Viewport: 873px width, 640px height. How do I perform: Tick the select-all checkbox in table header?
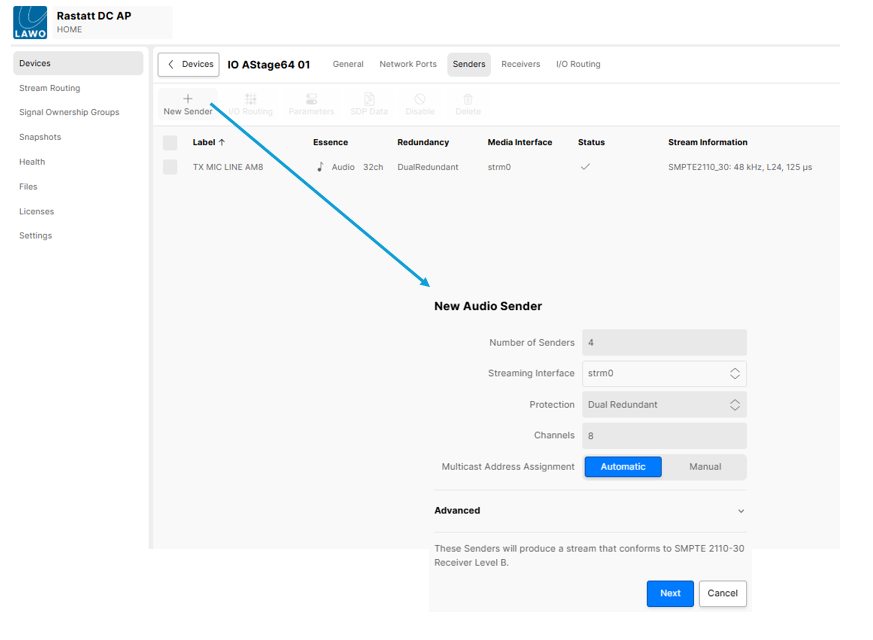[170, 143]
